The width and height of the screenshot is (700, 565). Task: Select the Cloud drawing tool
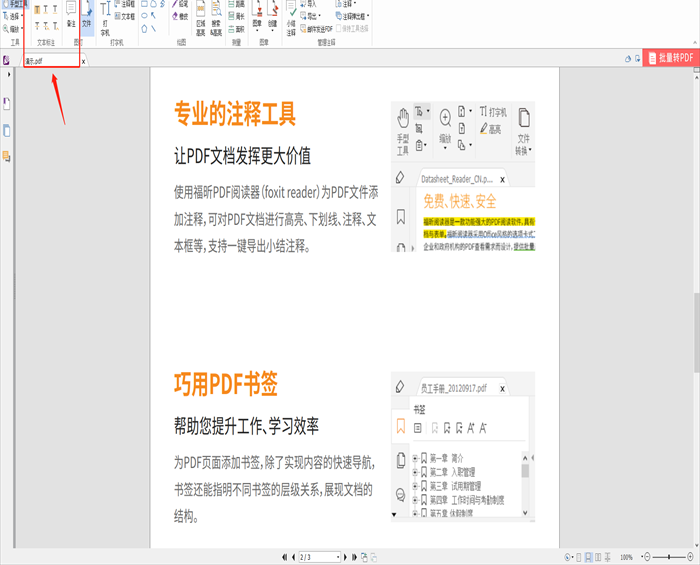click(154, 4)
